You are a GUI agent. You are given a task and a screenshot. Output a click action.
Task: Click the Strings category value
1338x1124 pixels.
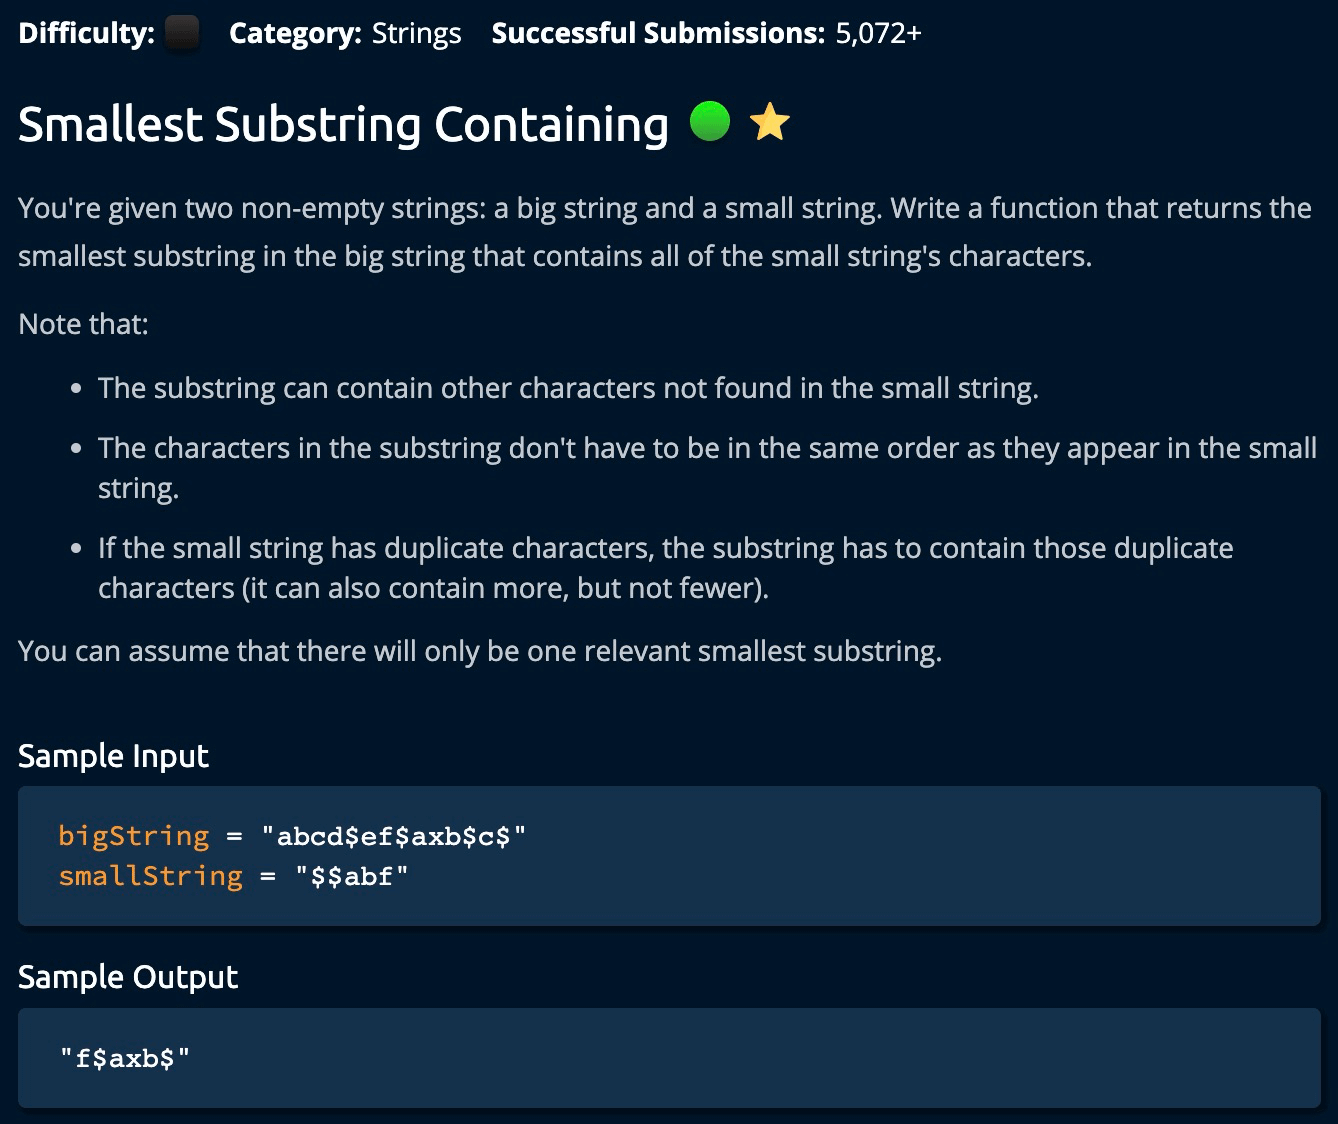click(x=416, y=34)
